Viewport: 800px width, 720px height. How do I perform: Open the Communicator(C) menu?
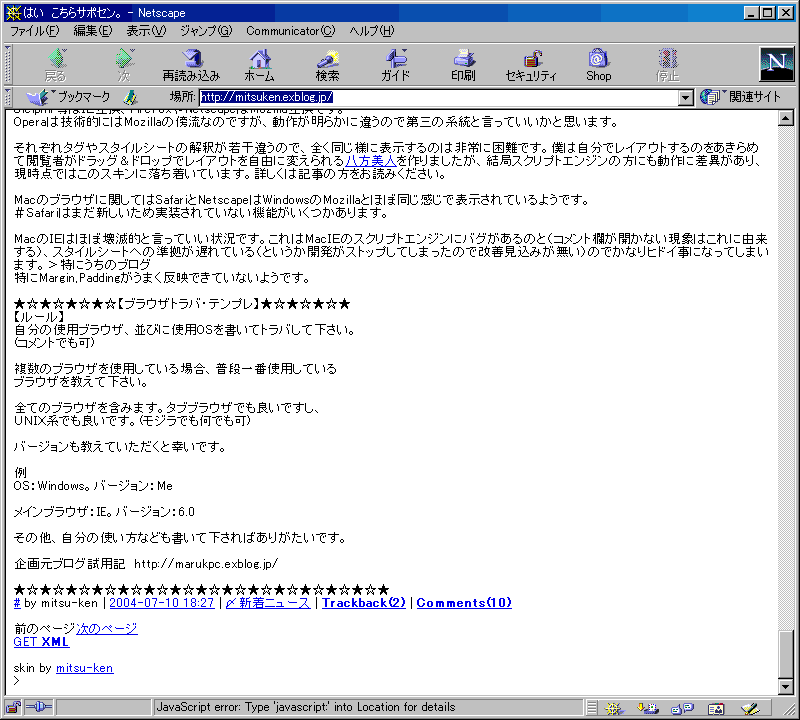tap(290, 31)
